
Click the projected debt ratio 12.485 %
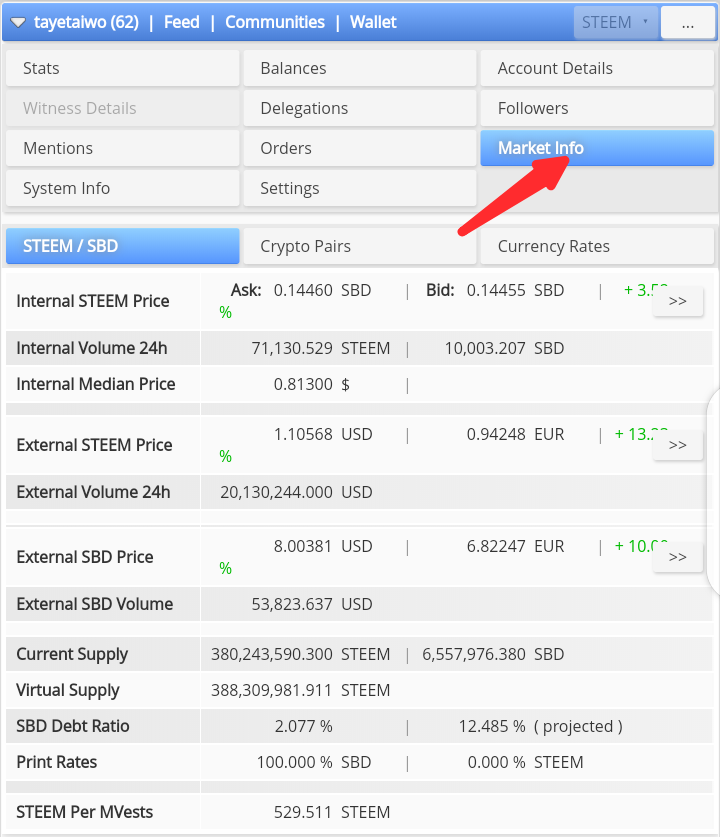pos(492,727)
